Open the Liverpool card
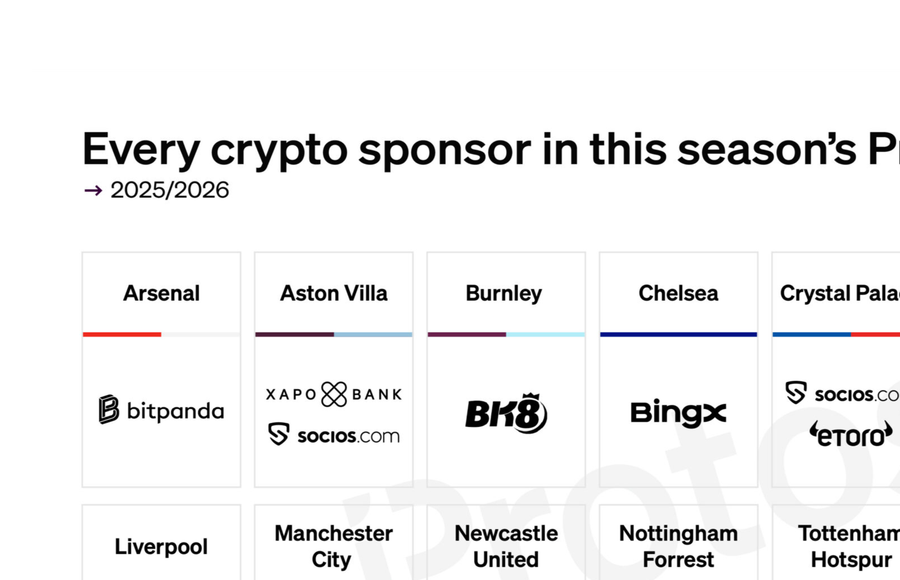 pyautogui.click(x=161, y=547)
